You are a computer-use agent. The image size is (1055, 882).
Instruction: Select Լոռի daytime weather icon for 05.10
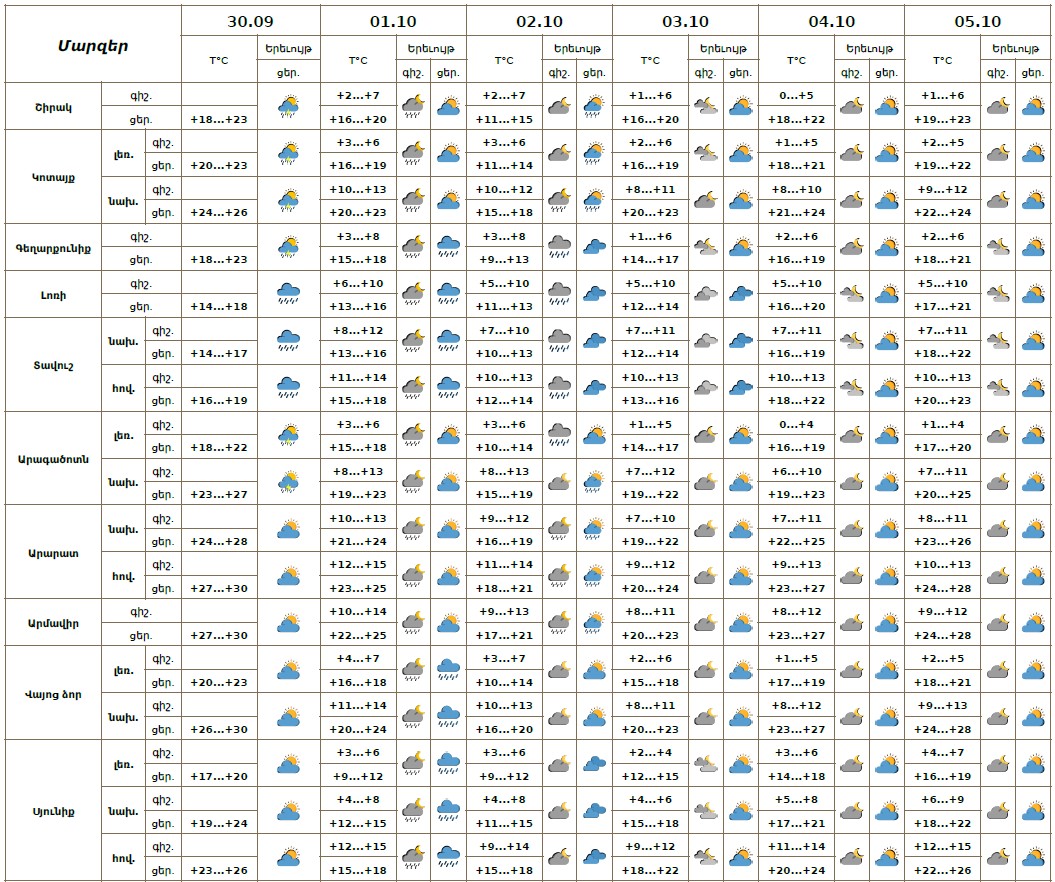click(1033, 294)
